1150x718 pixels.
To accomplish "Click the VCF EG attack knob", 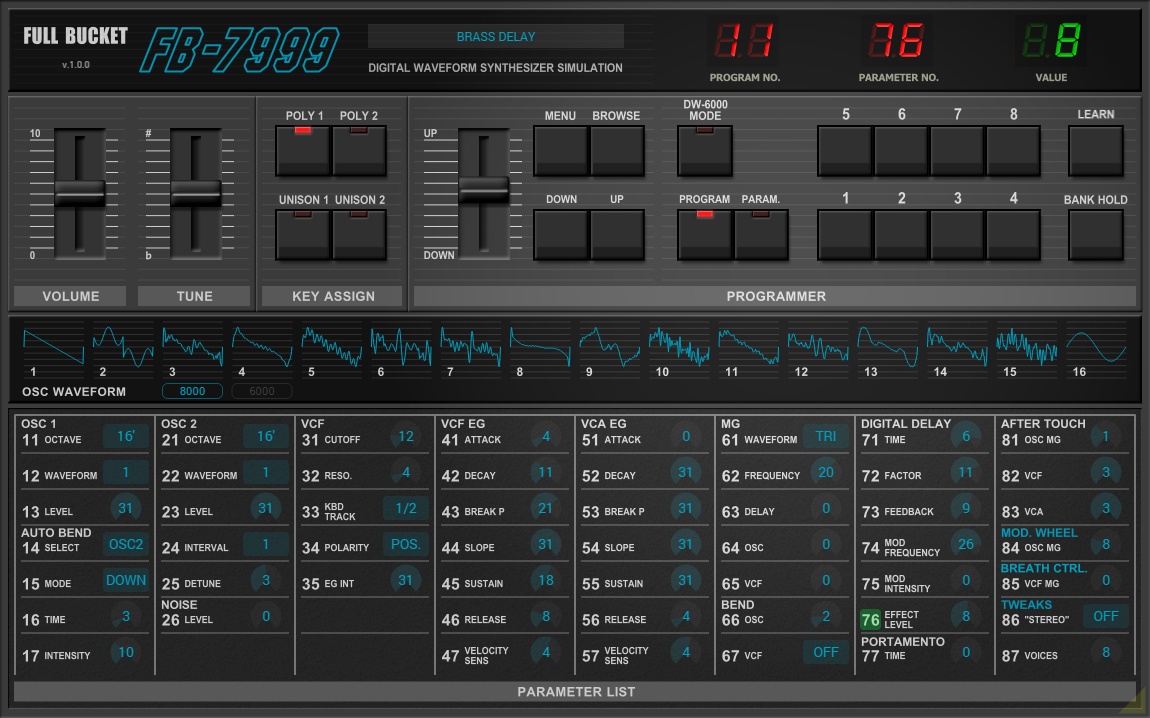I will coord(546,437).
